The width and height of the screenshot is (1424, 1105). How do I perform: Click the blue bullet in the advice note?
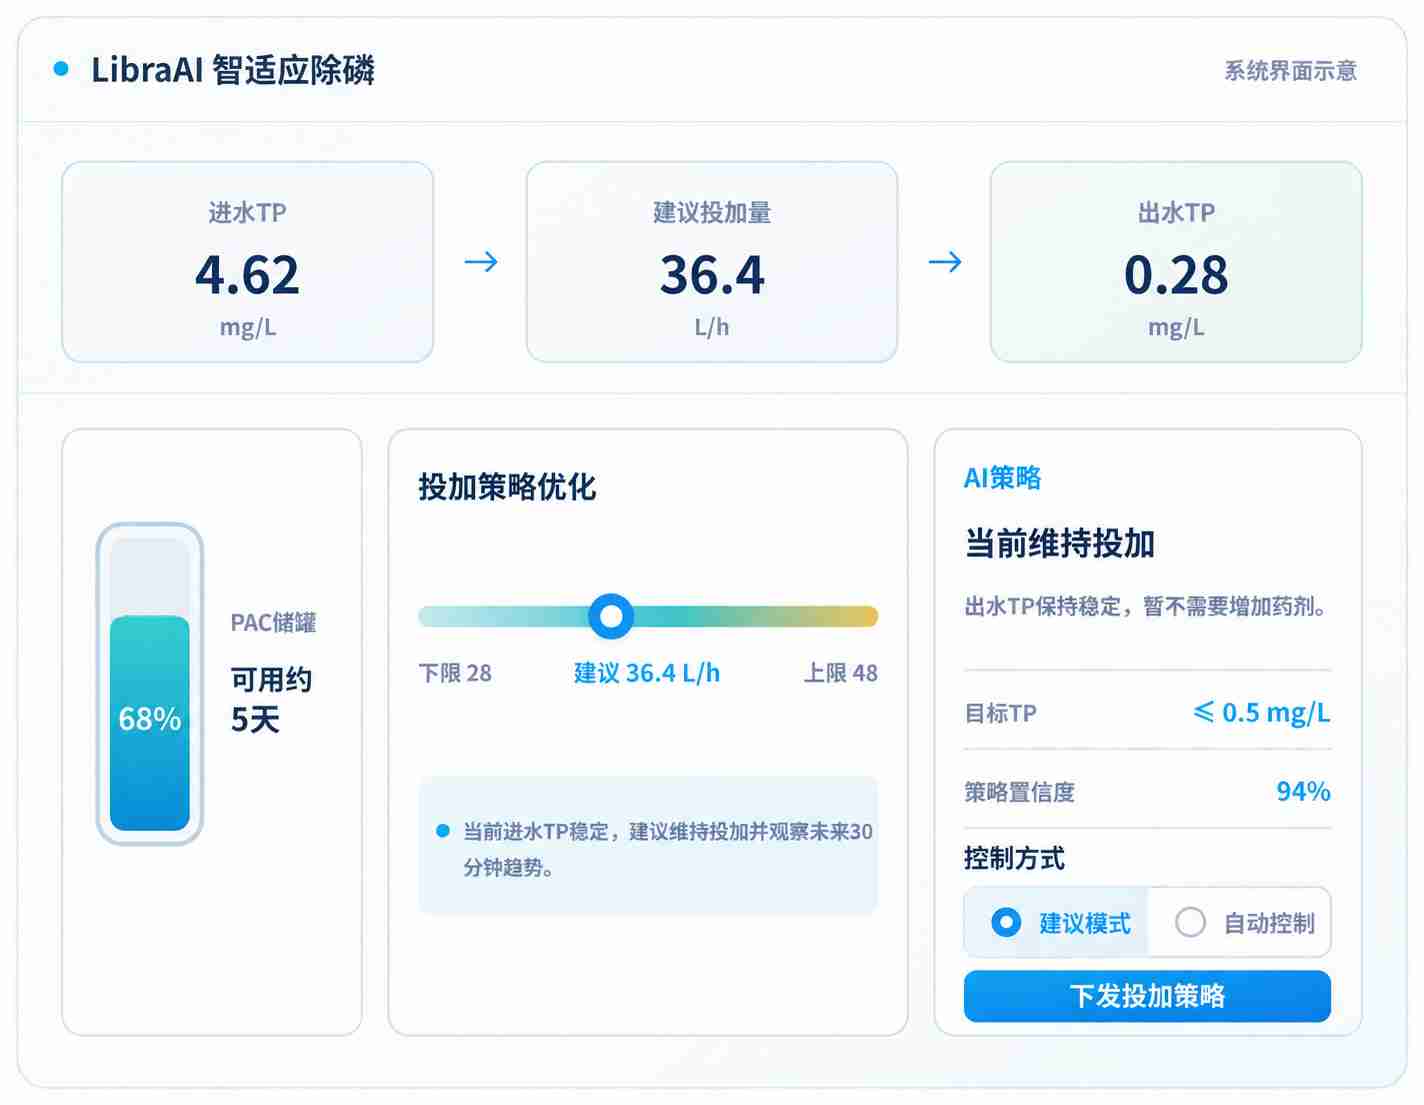point(443,831)
